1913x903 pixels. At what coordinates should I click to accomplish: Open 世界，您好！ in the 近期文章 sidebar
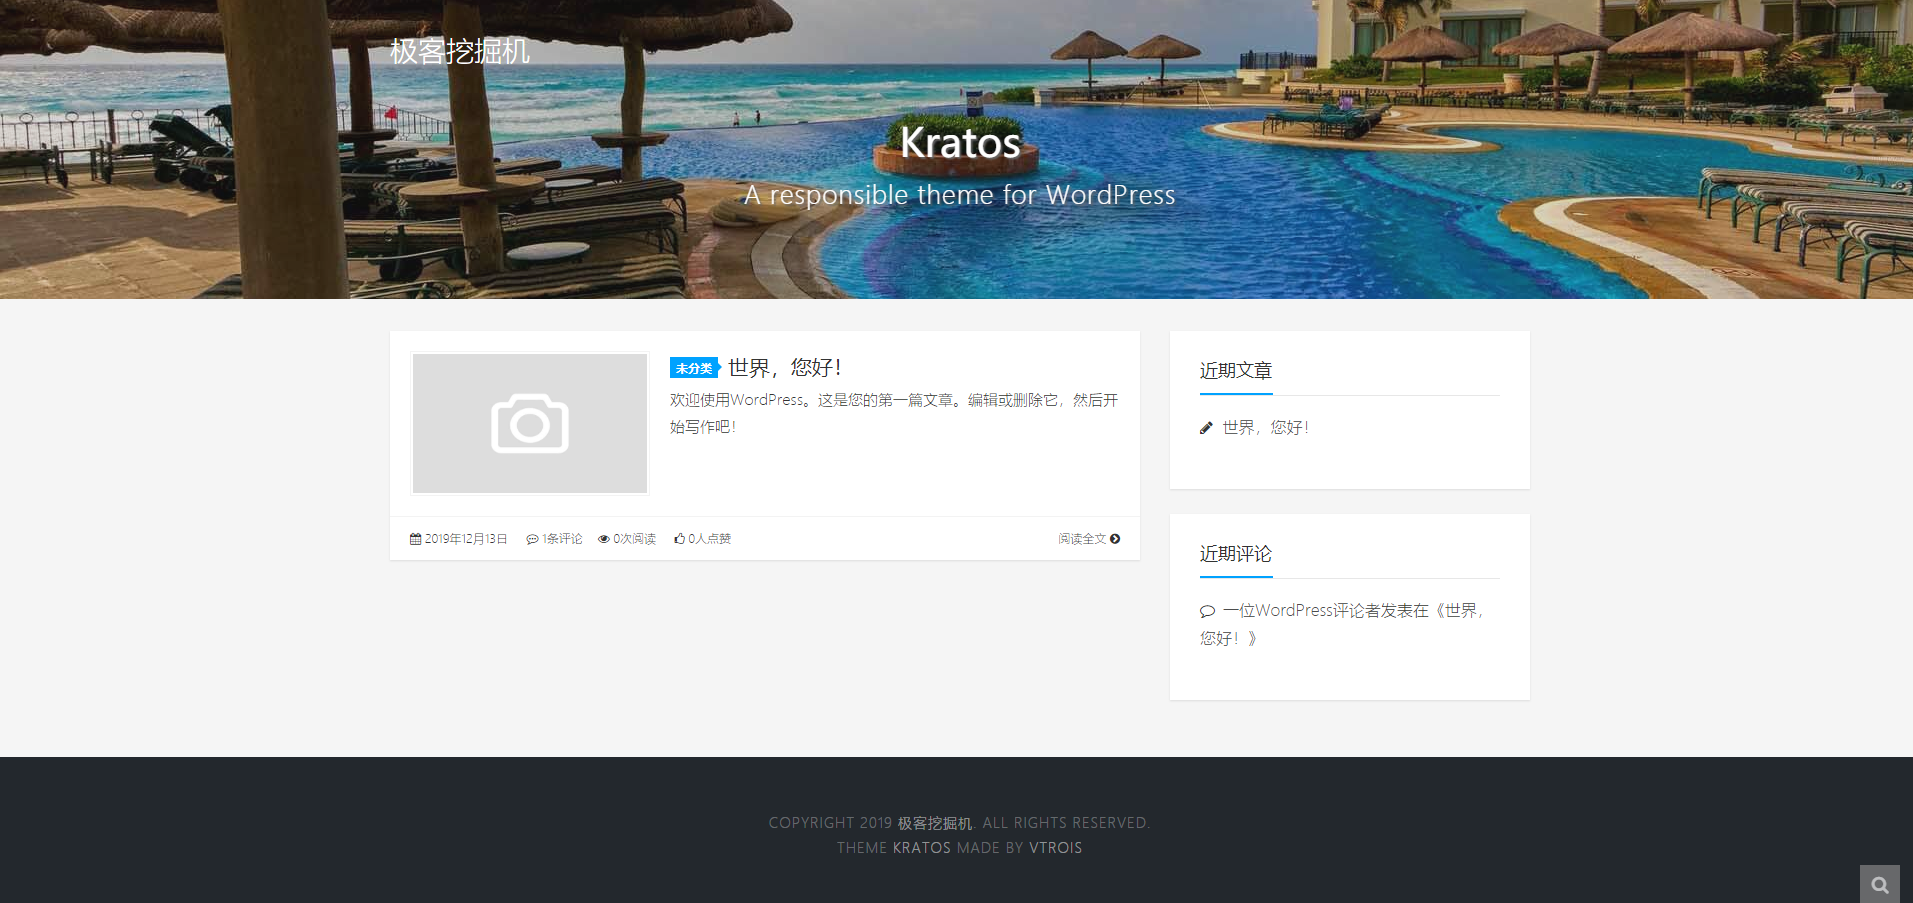point(1265,428)
